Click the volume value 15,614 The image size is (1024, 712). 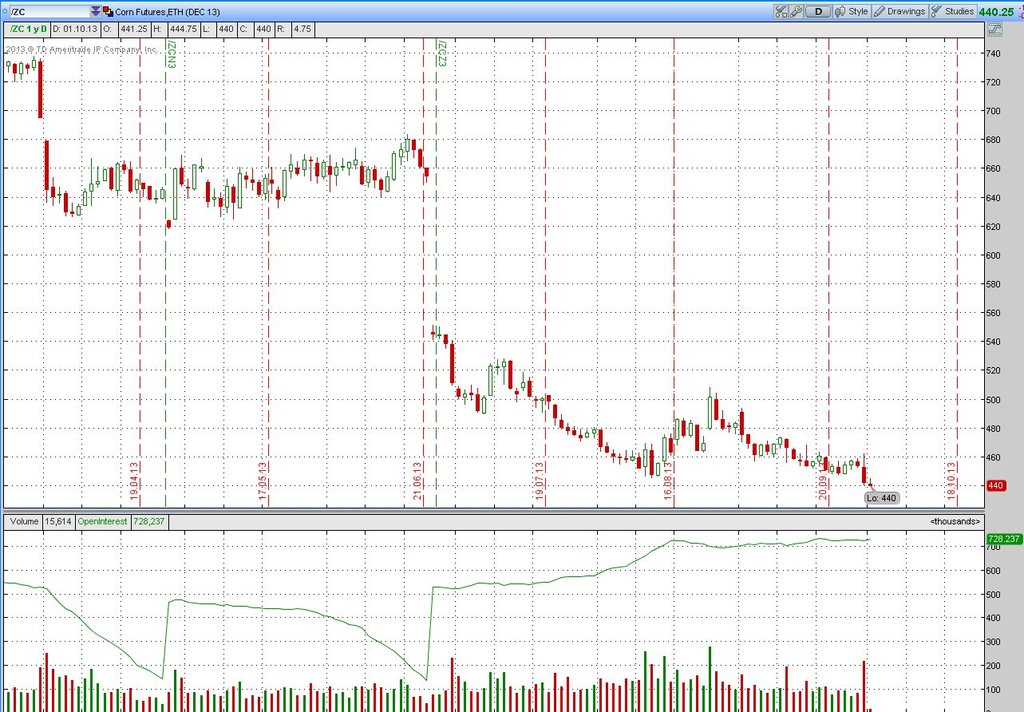58,521
